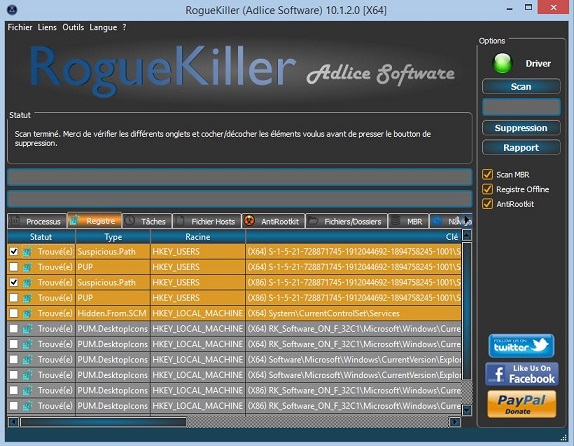Click the Tâches tab clock icon

tap(130, 220)
